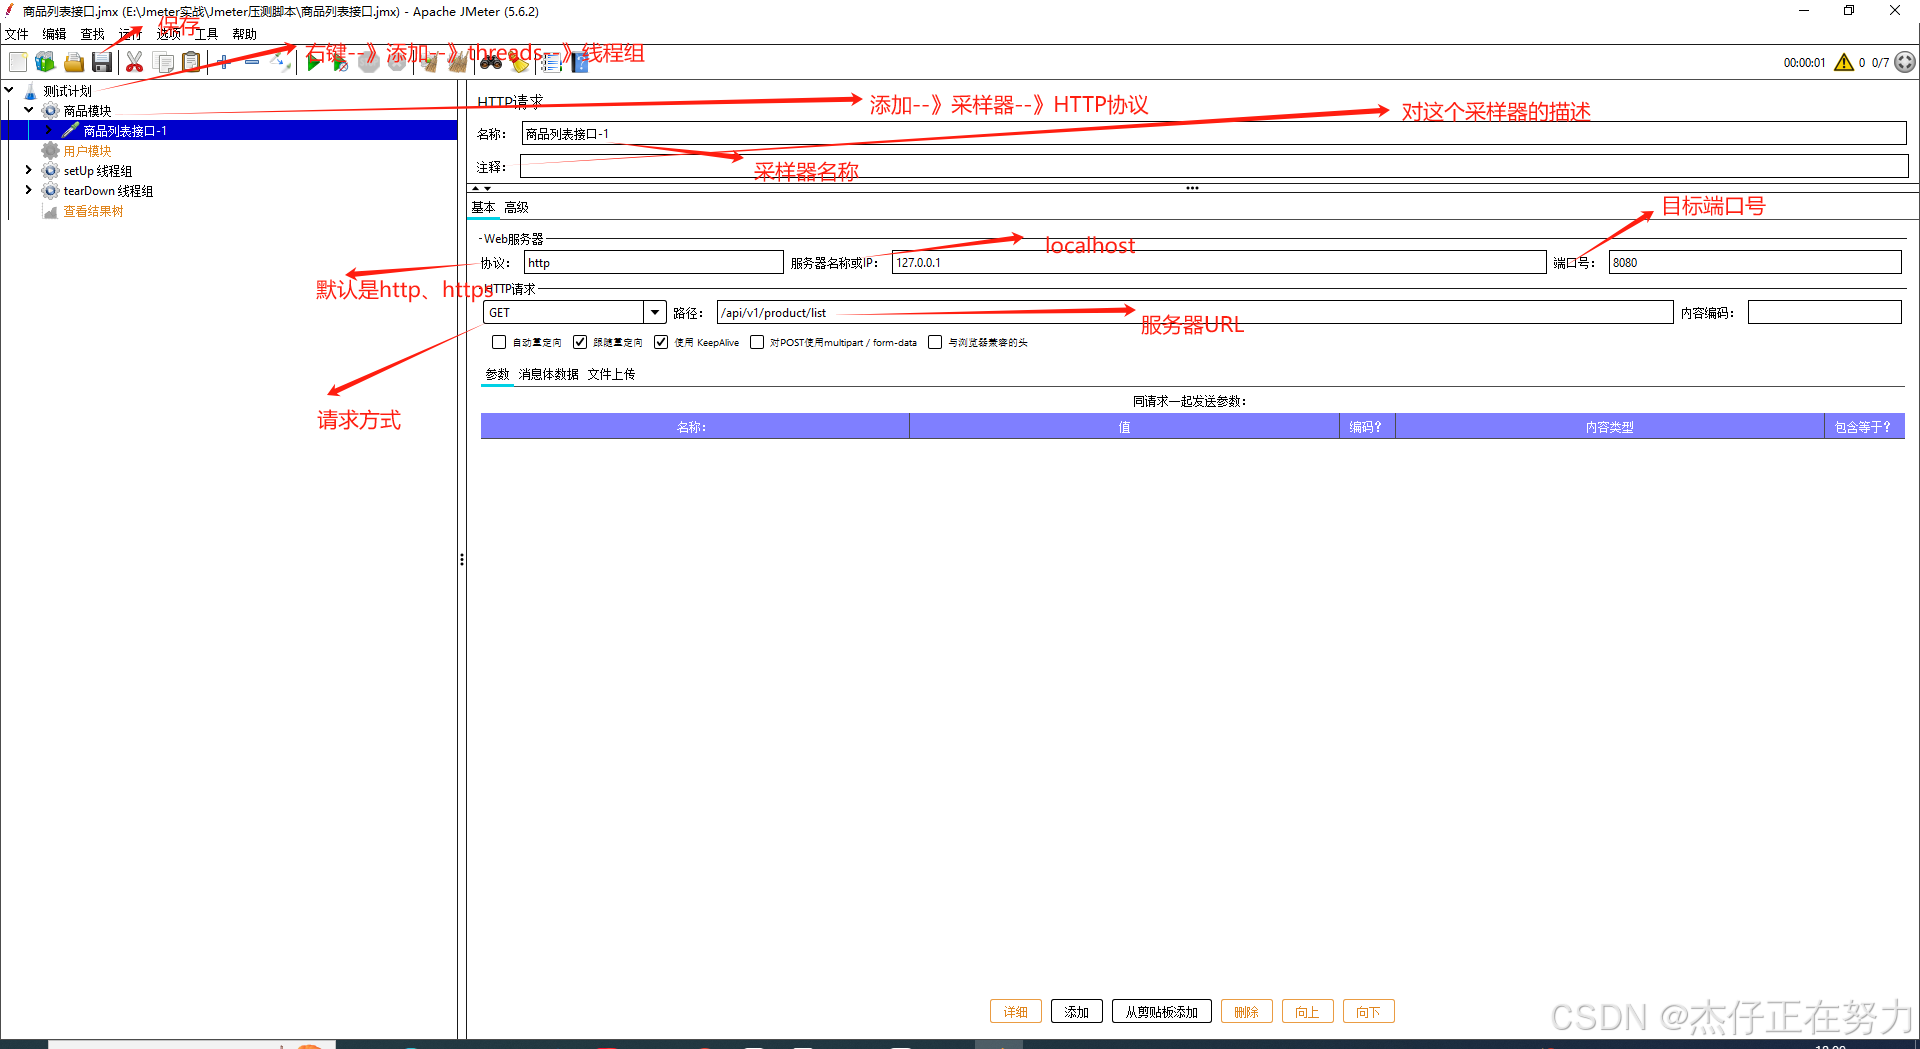Click the Shutdown test icon

[x=397, y=63]
